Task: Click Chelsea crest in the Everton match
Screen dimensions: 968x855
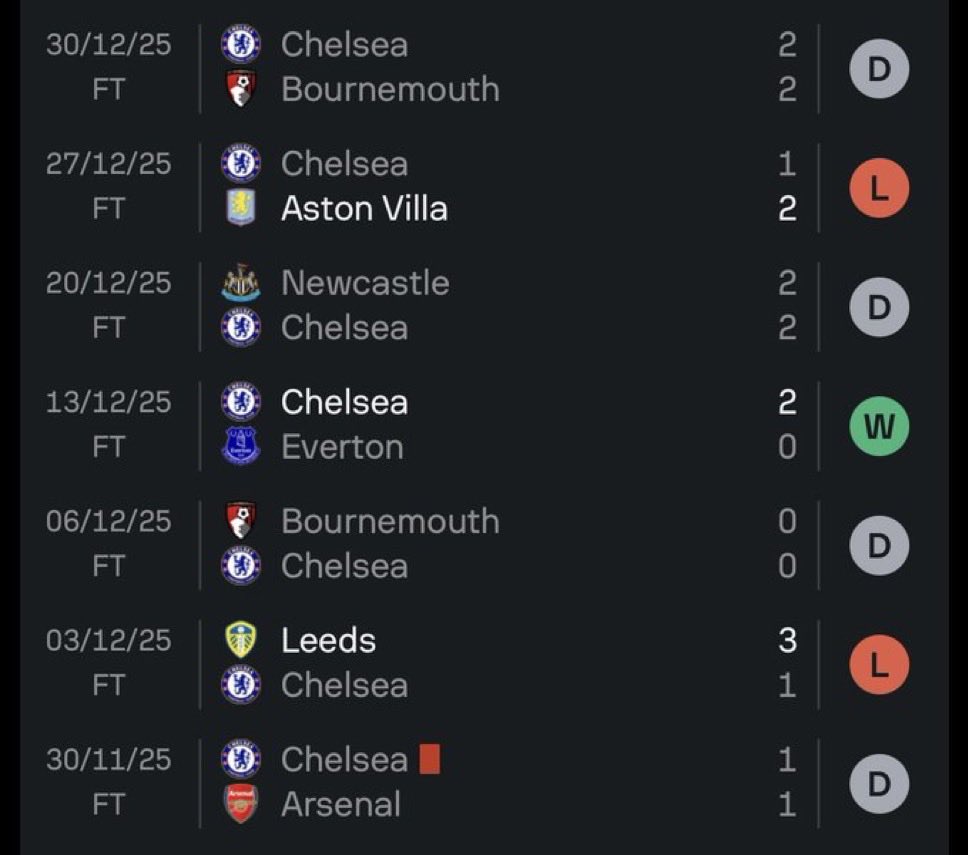Action: click(240, 402)
